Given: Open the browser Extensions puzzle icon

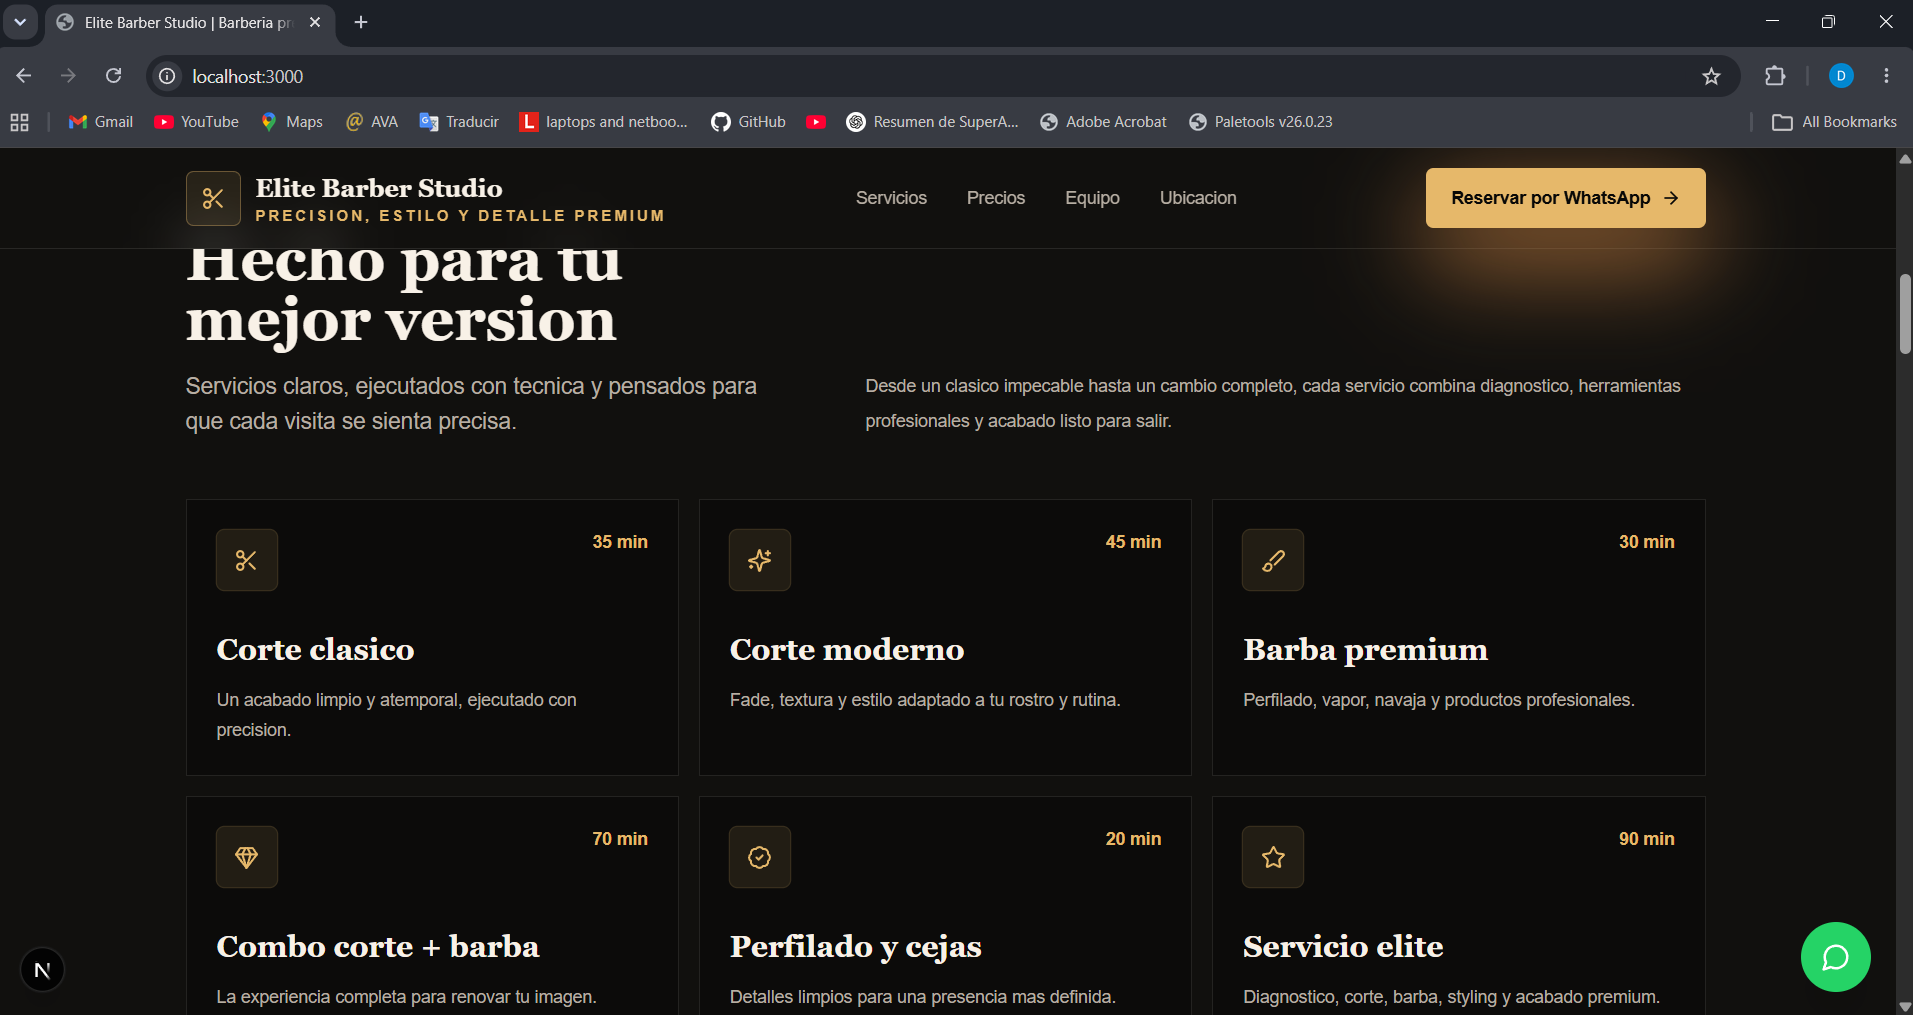Looking at the screenshot, I should (x=1775, y=76).
